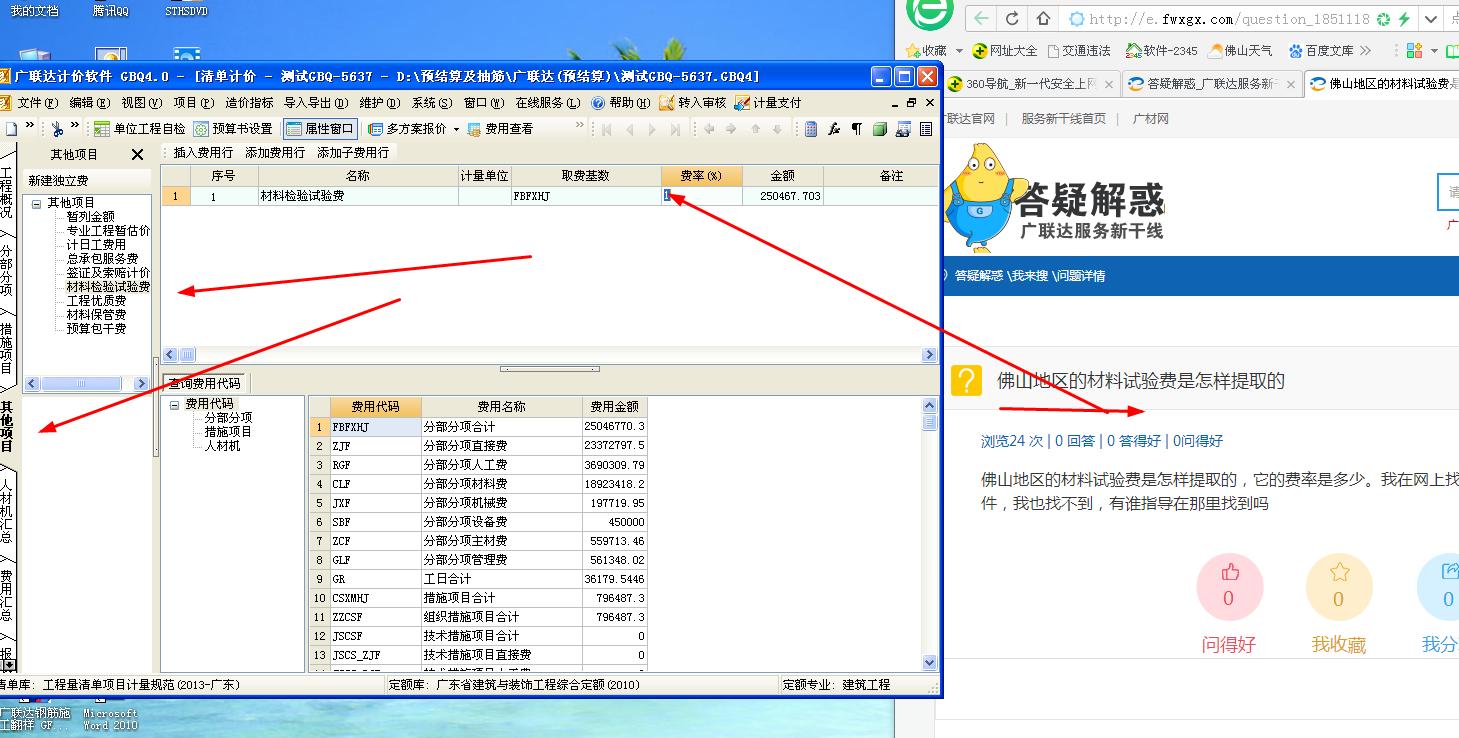Viewport: 1459px width, 738px height.
Task: Click the 计量支付 icon button
Action: (768, 102)
